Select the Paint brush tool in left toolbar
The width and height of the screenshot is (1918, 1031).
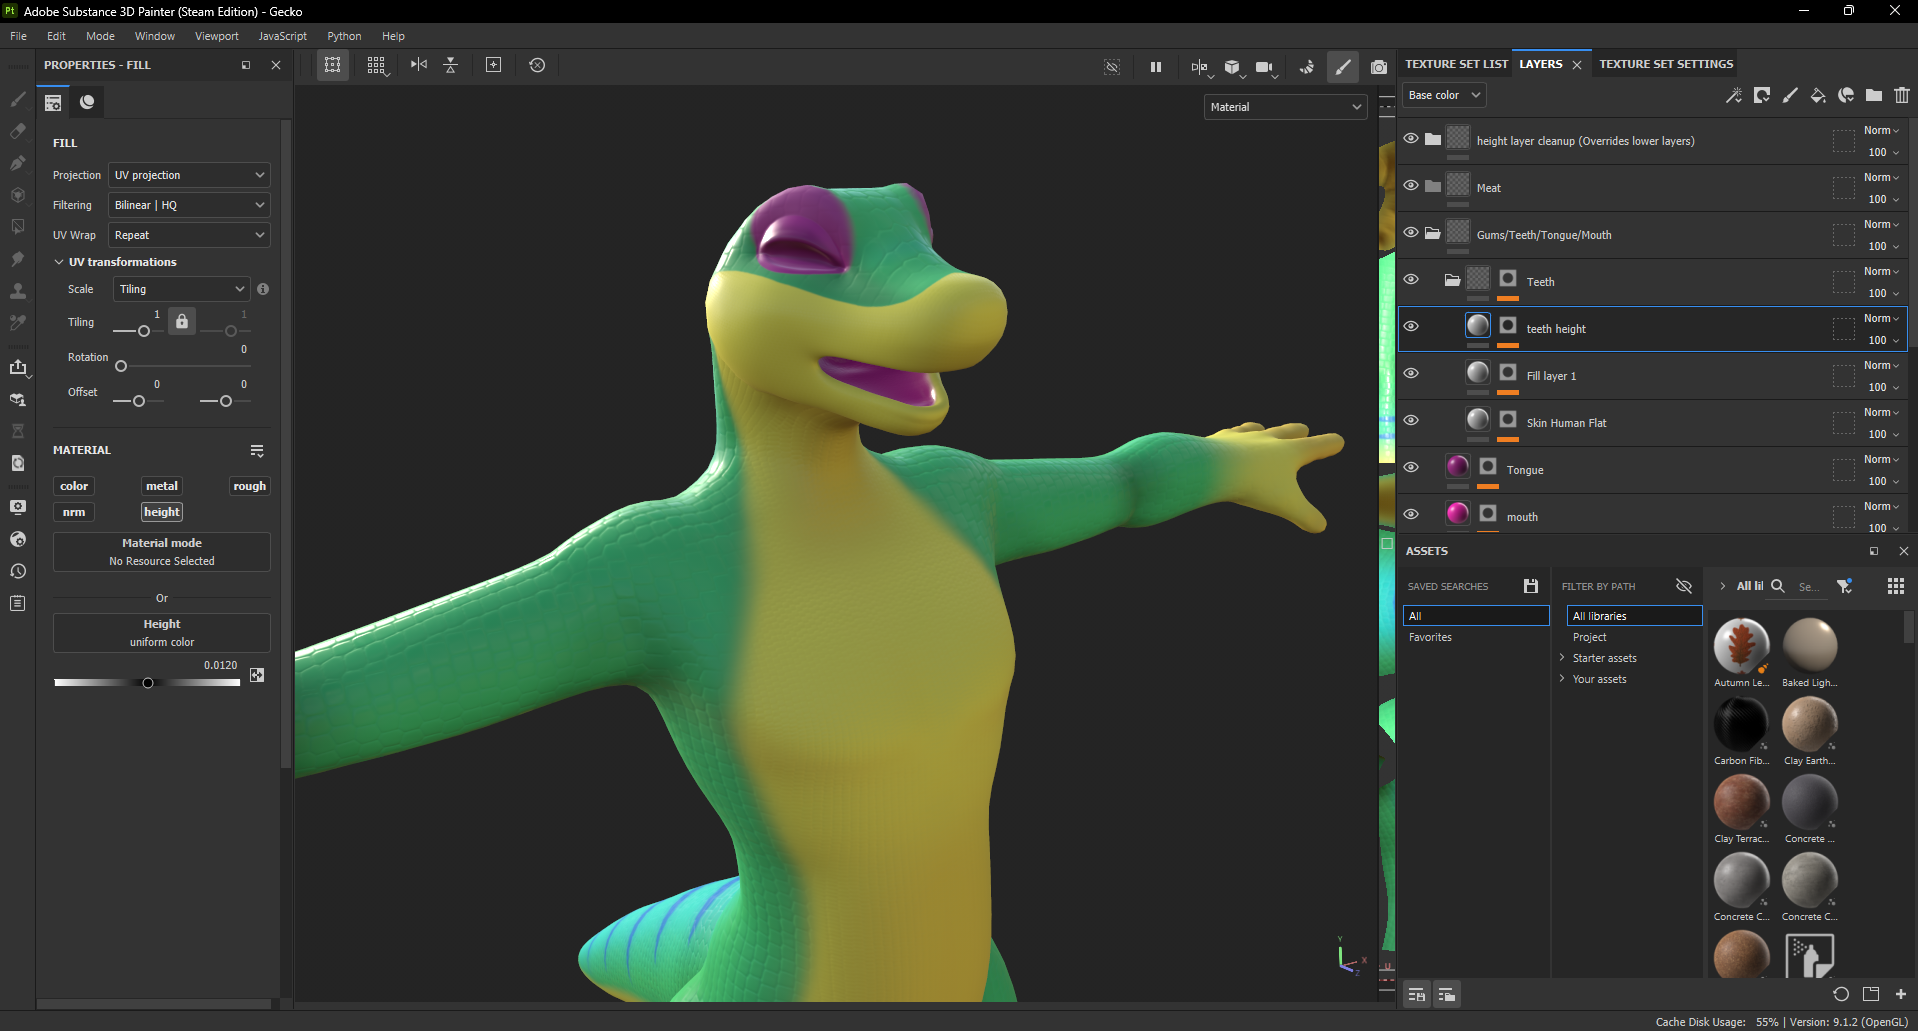(x=17, y=99)
